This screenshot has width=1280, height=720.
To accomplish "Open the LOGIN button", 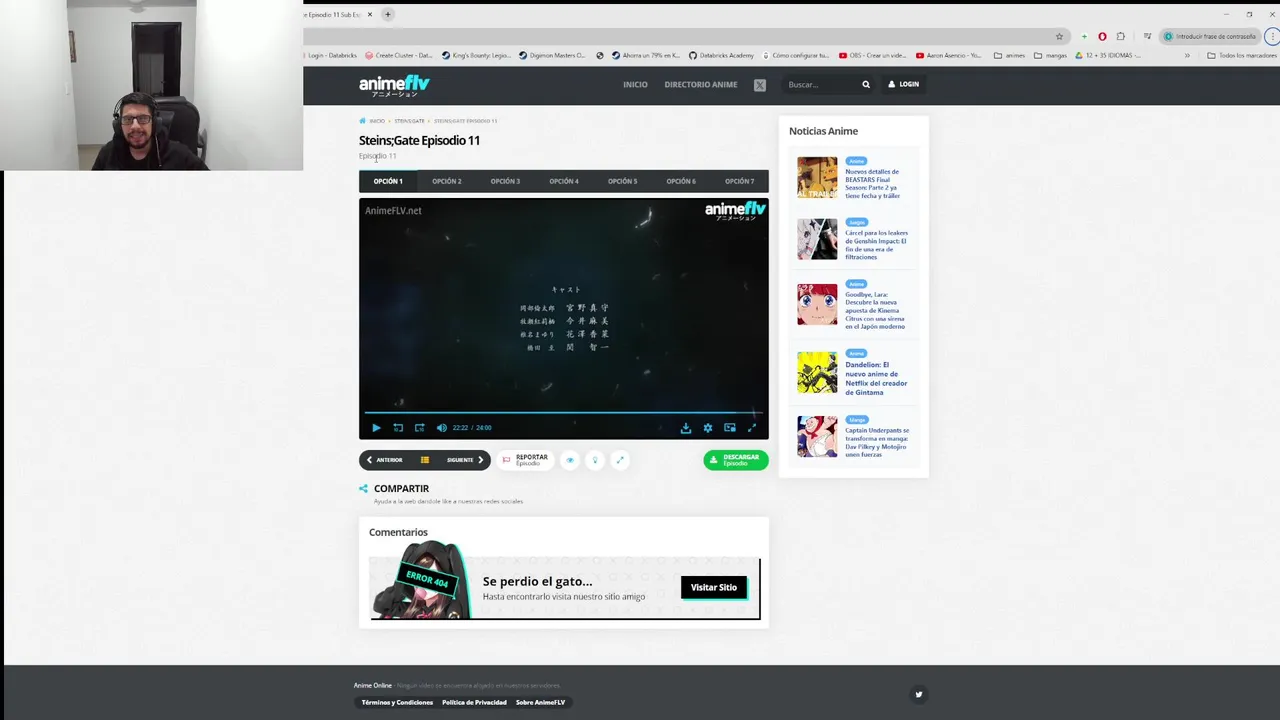I will pos(903,84).
